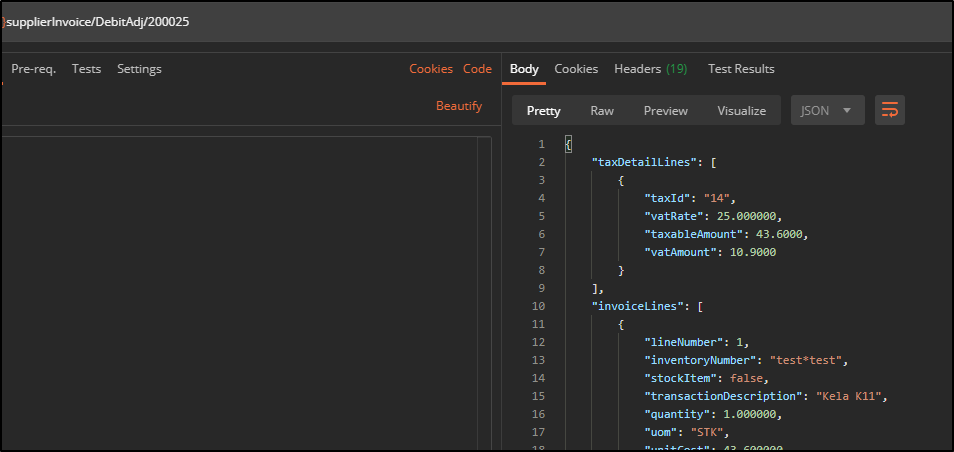Image resolution: width=954 pixels, height=452 pixels.
Task: Open the Pre-req. script tab
Action: pyautogui.click(x=33, y=69)
